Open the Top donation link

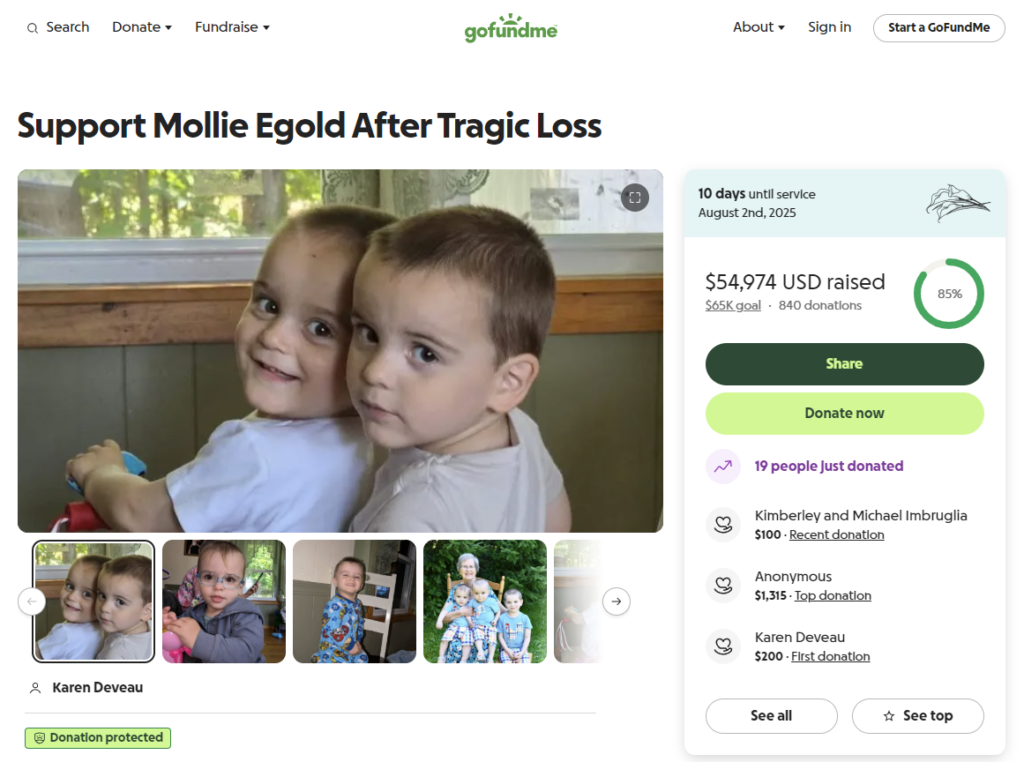pyautogui.click(x=833, y=595)
